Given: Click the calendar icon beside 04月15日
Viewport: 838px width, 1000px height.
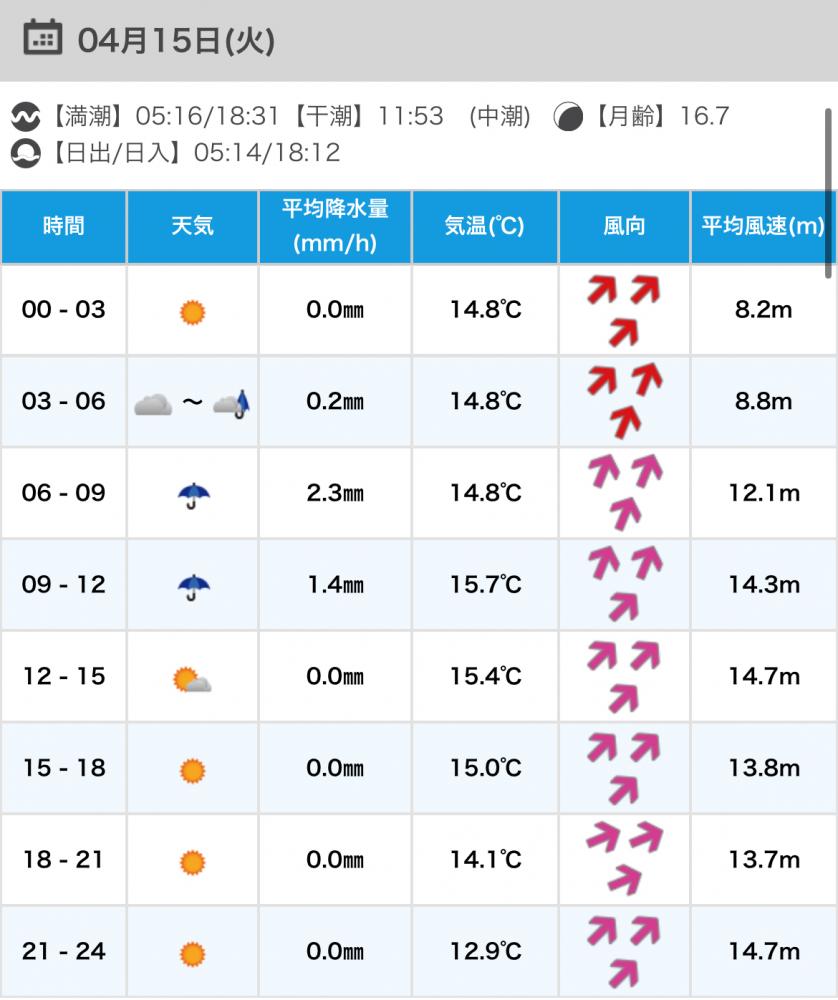Looking at the screenshot, I should (x=41, y=40).
